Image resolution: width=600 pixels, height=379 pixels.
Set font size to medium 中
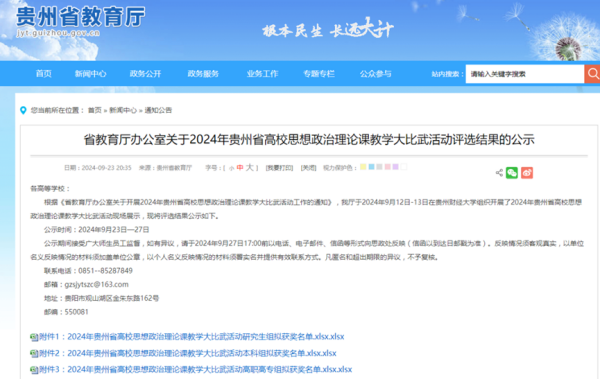point(240,168)
